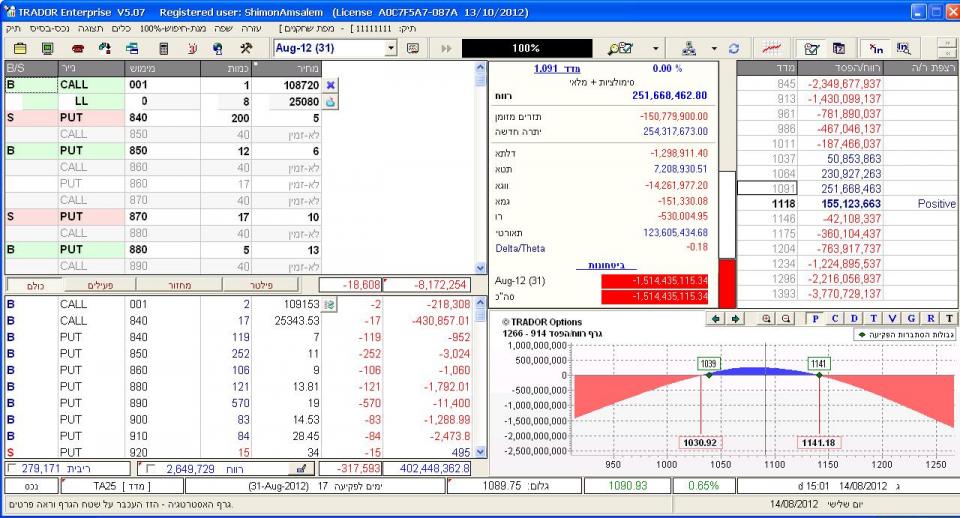Click the hammer and wrench tools icon
960x518 pixels.
[246, 48]
